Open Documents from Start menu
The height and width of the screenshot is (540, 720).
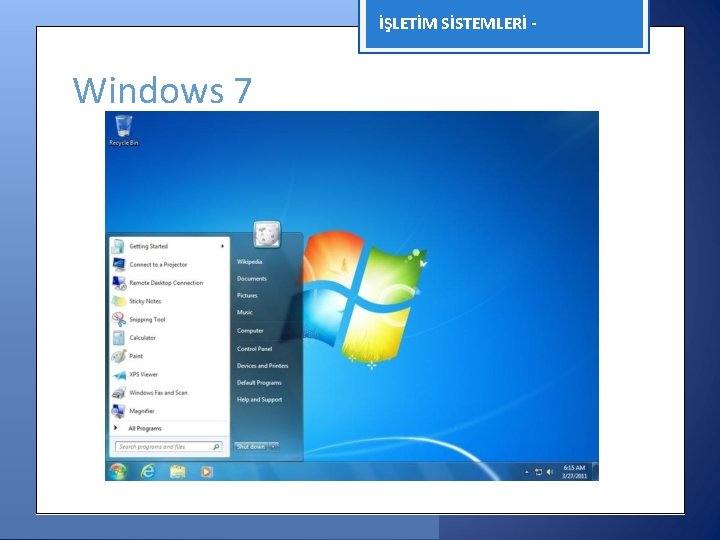click(x=252, y=279)
